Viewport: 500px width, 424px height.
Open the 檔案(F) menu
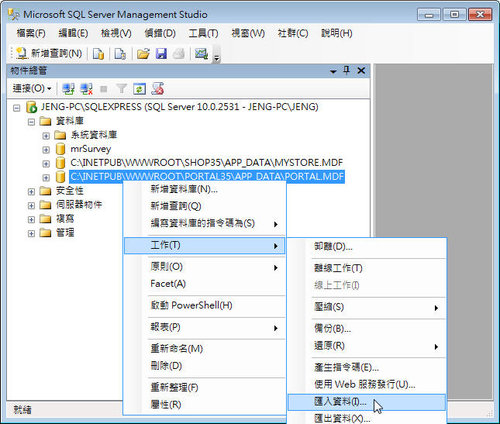pyautogui.click(x=31, y=33)
